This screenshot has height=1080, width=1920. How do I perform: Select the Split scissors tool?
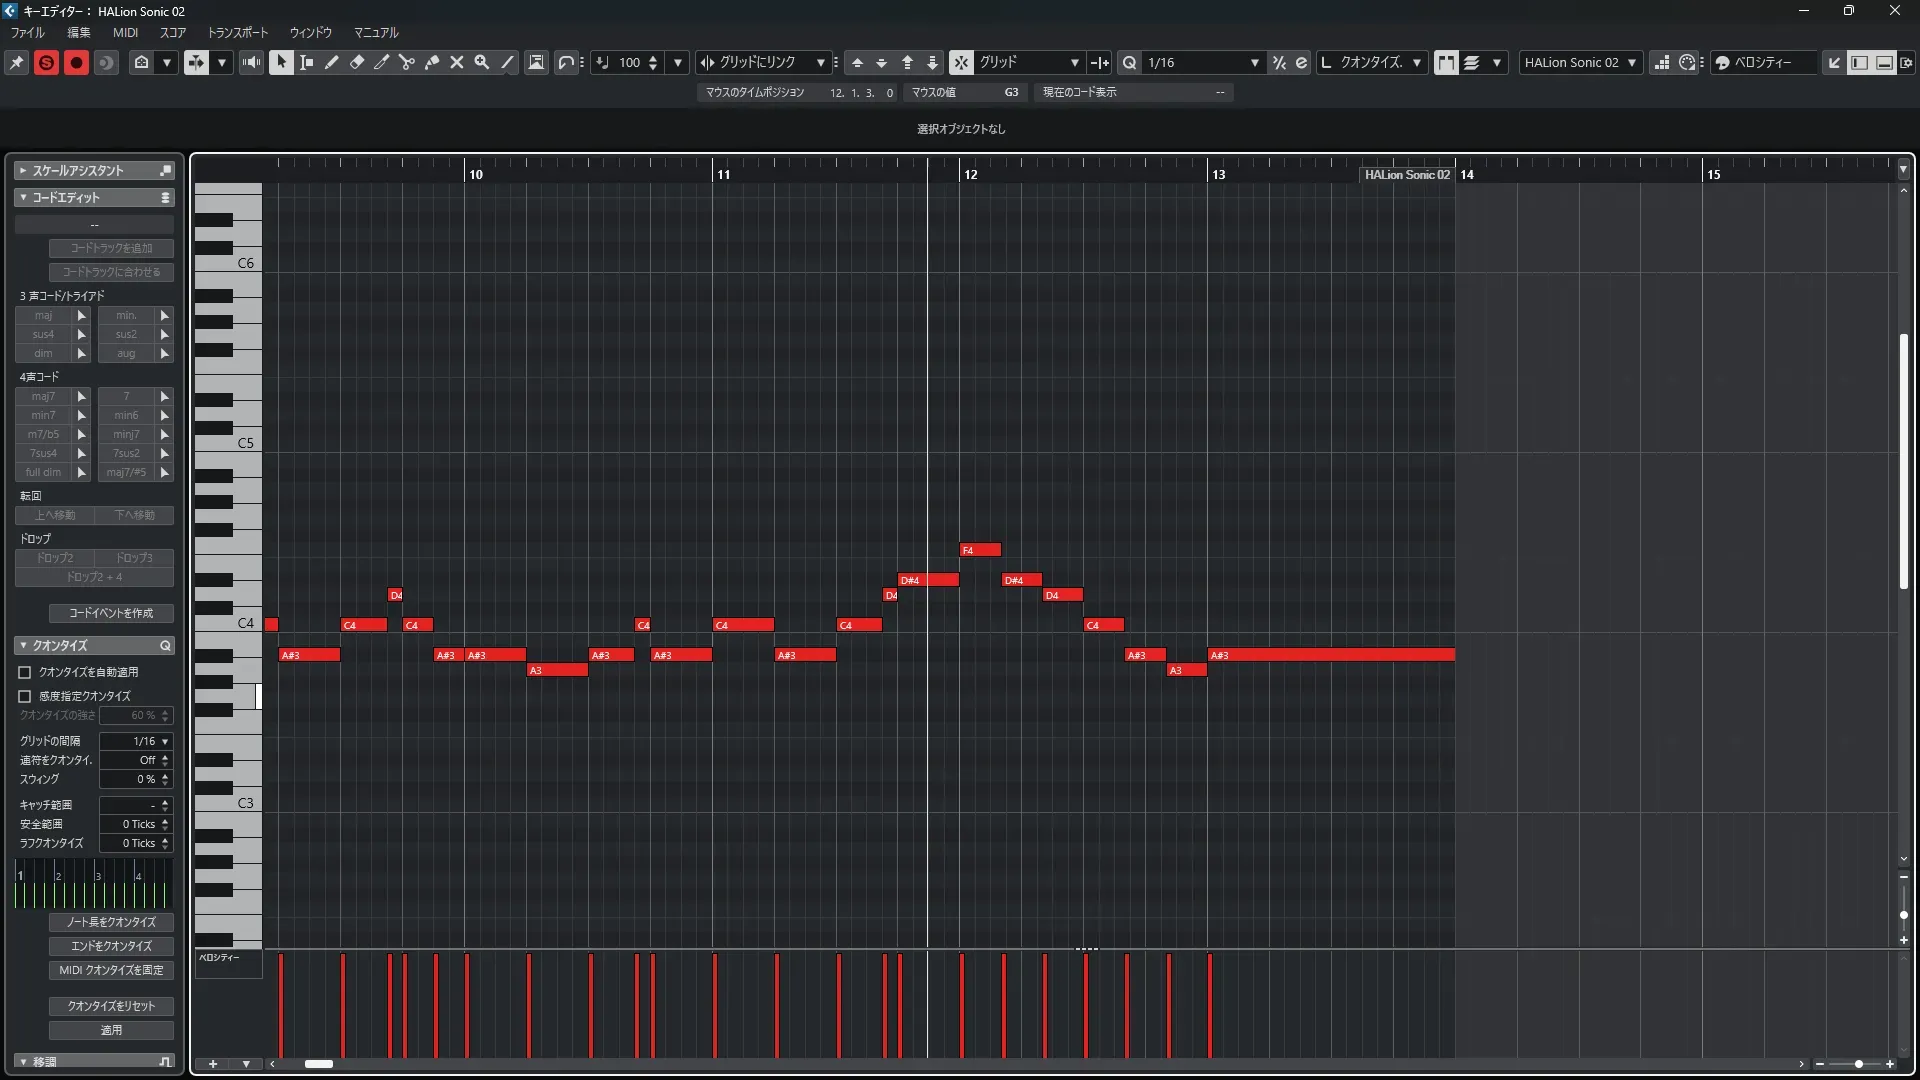(x=407, y=62)
